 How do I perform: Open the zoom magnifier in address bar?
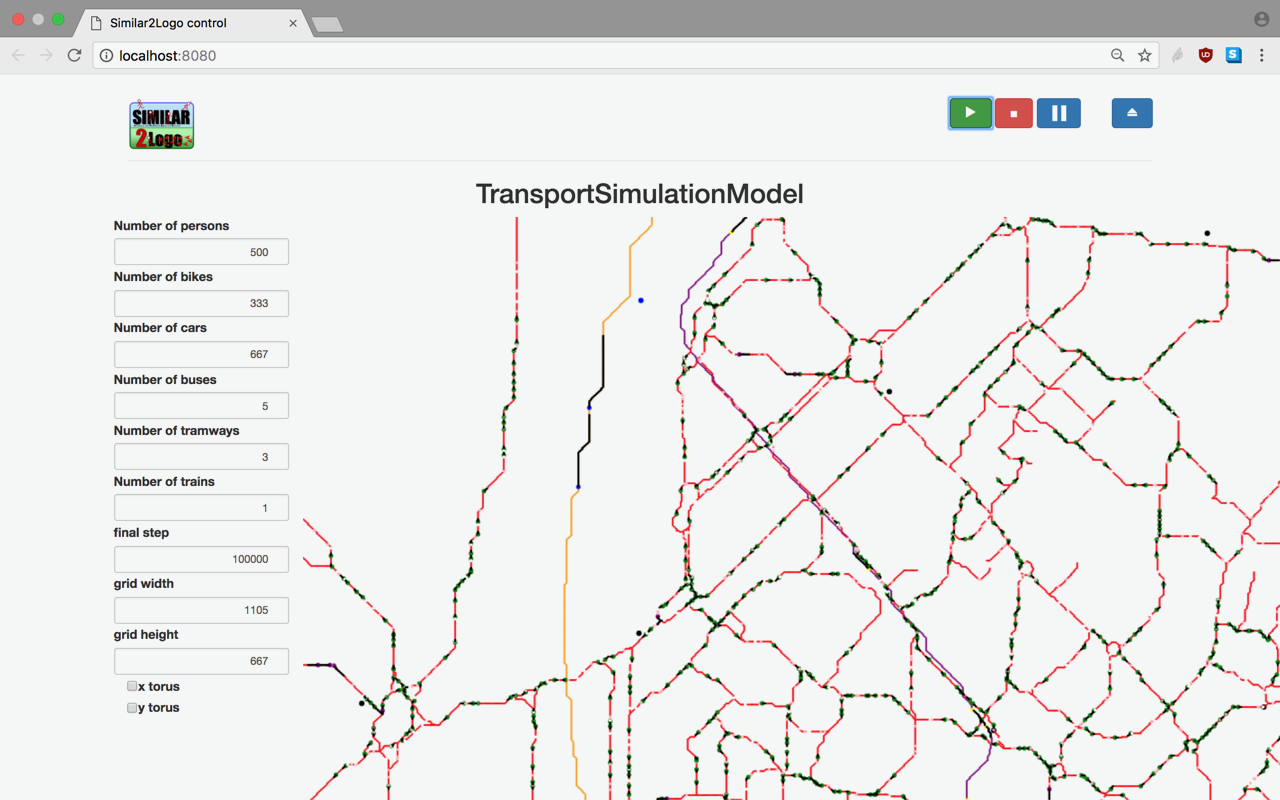coord(1117,56)
